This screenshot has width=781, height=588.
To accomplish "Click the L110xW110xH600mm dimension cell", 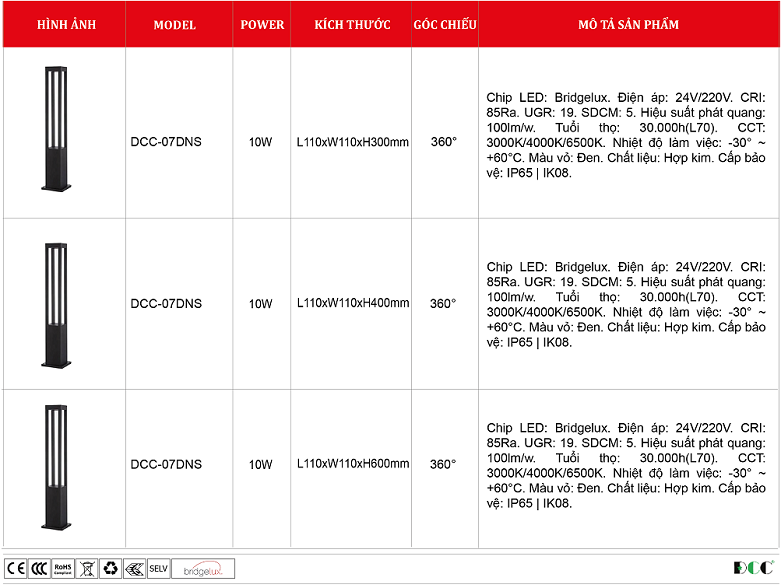I will point(353,464).
